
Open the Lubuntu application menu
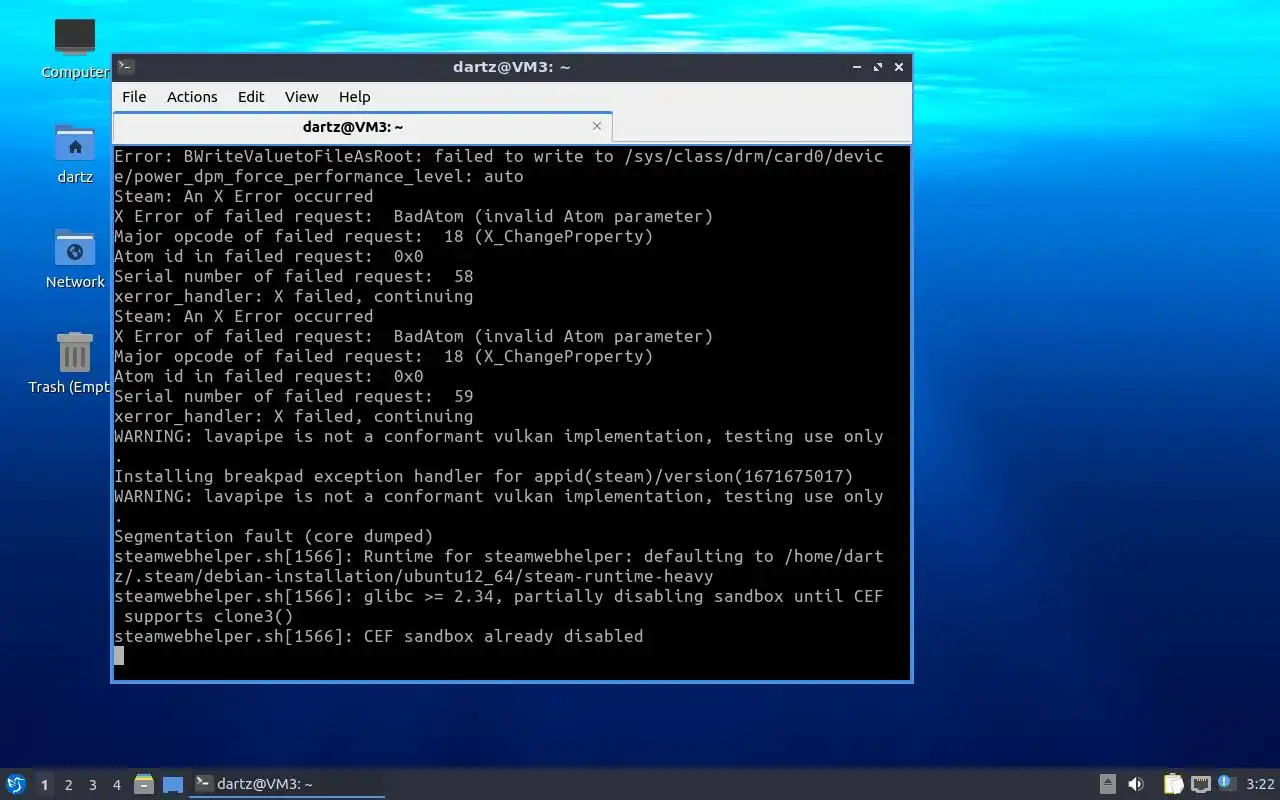tap(15, 784)
